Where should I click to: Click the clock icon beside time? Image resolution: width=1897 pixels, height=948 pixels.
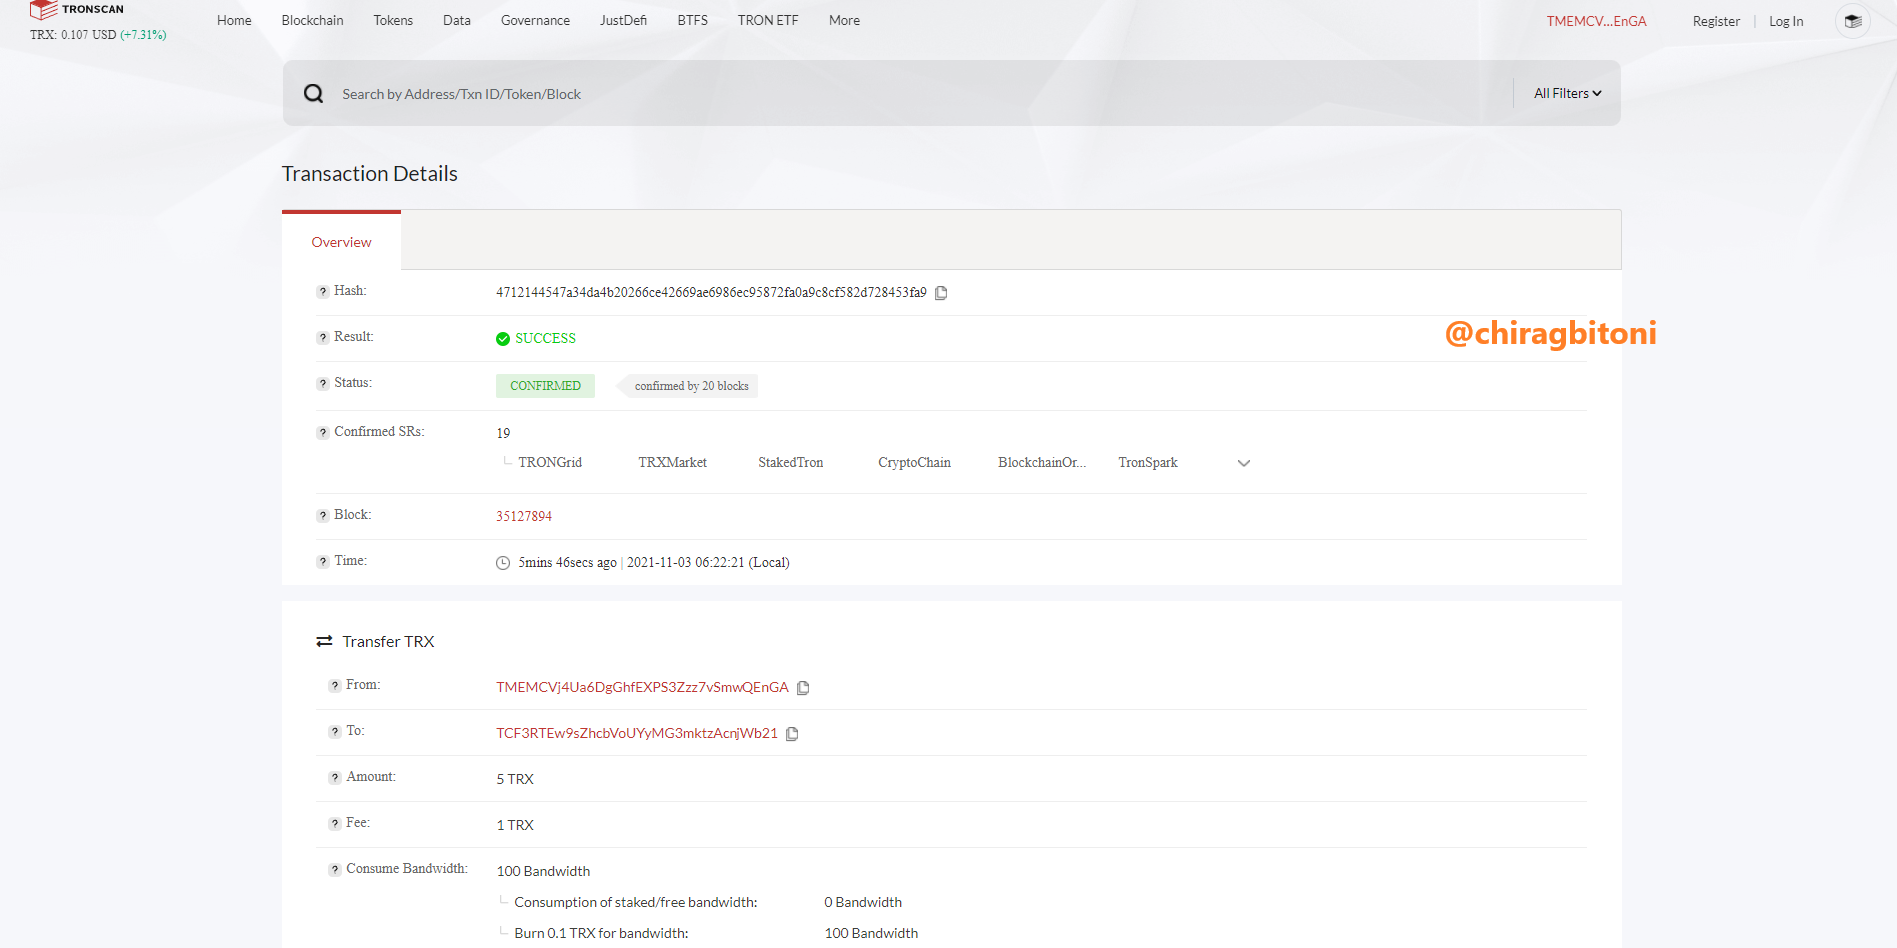coord(503,563)
